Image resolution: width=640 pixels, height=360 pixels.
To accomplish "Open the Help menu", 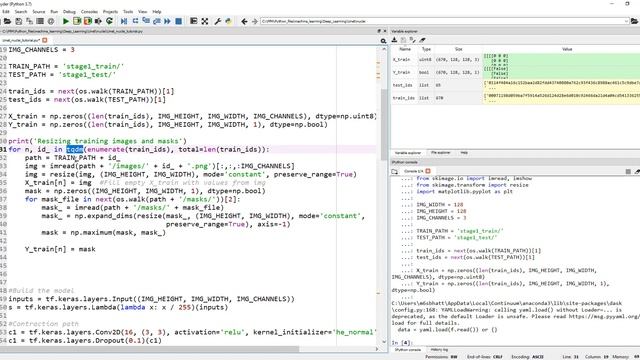I will tap(157, 12).
